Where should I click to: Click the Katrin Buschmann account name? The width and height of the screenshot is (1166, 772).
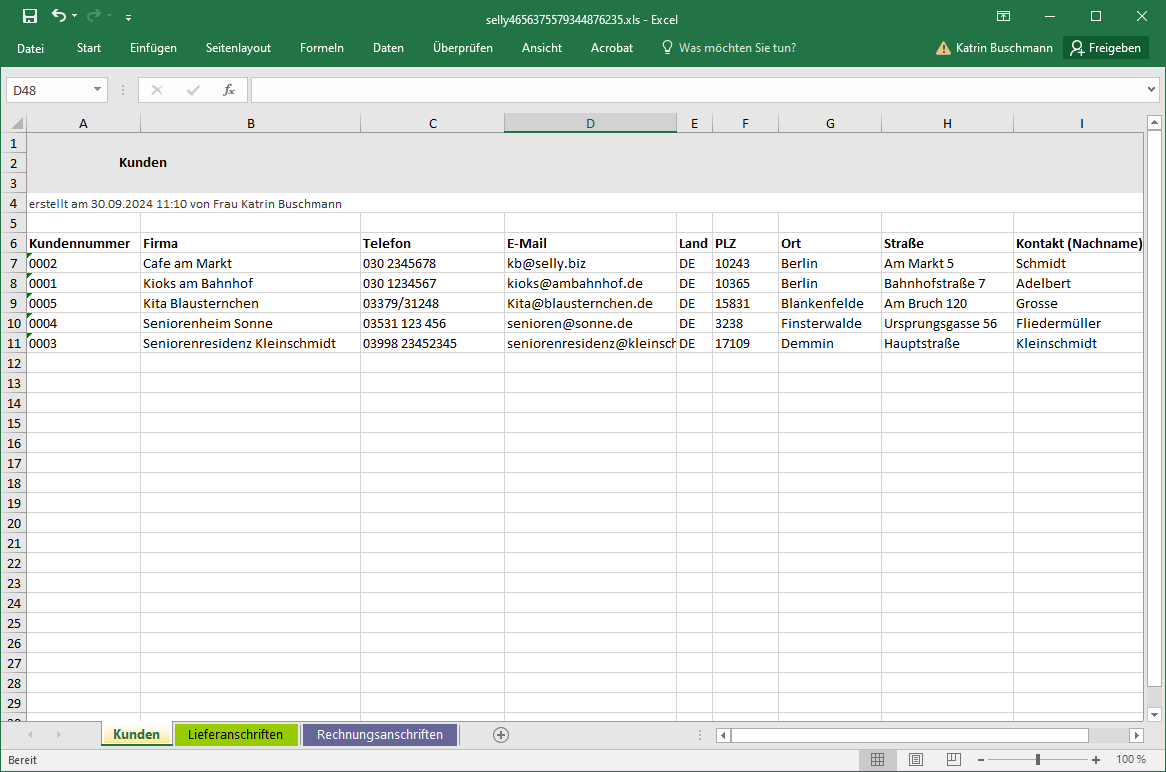(1003, 48)
